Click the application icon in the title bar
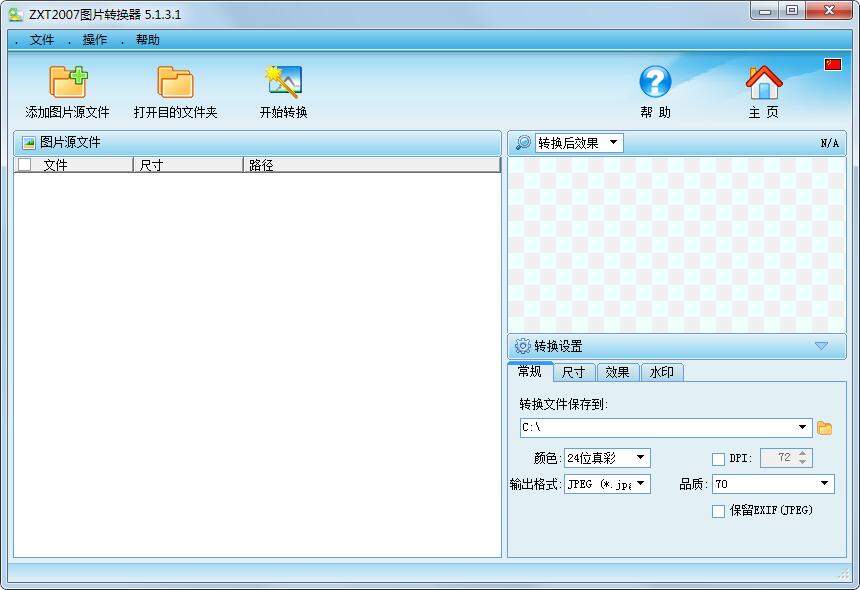The width and height of the screenshot is (860, 590). pyautogui.click(x=13, y=13)
